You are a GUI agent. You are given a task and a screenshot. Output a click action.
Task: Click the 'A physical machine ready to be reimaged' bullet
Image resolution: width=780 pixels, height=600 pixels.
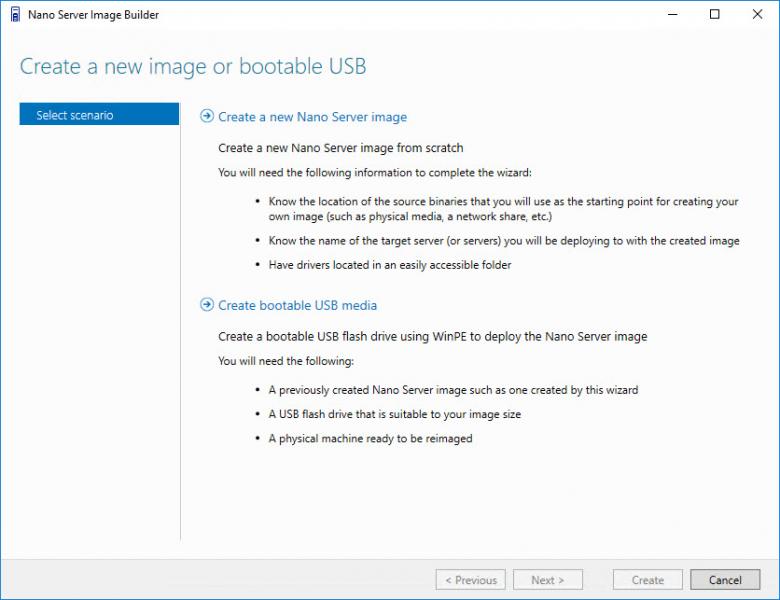point(370,438)
